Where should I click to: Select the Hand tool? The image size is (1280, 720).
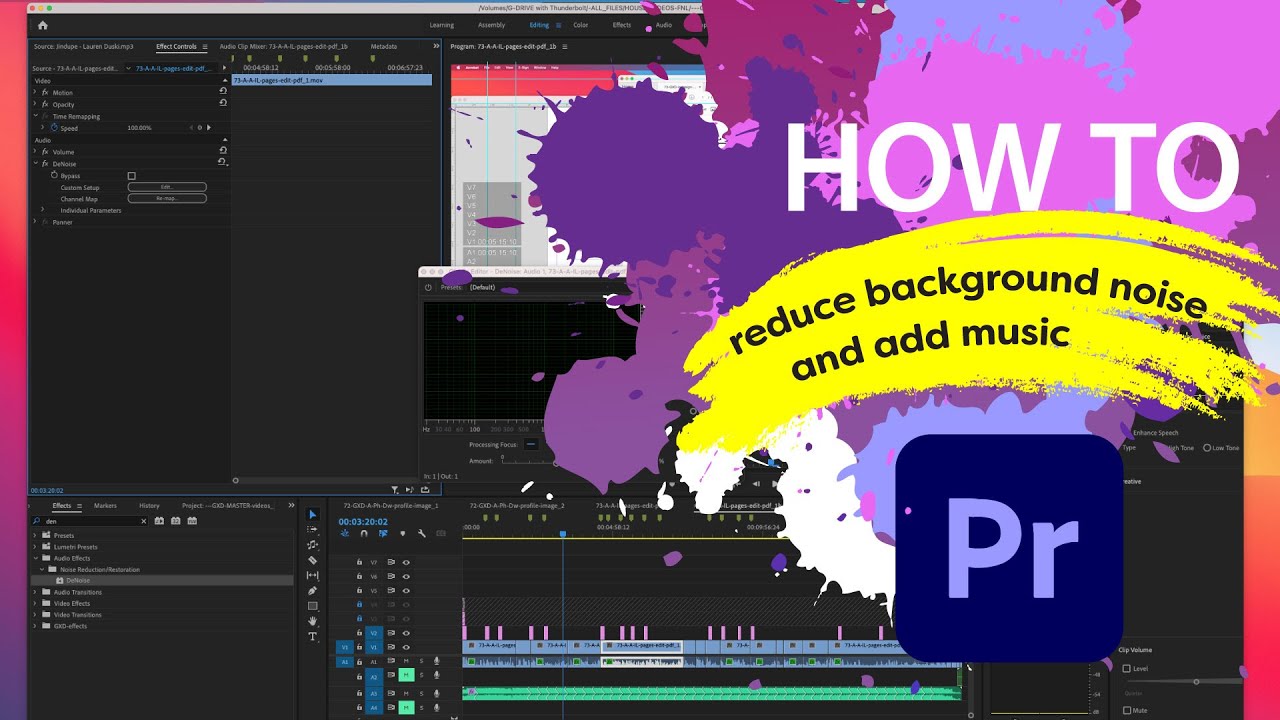pyautogui.click(x=312, y=621)
